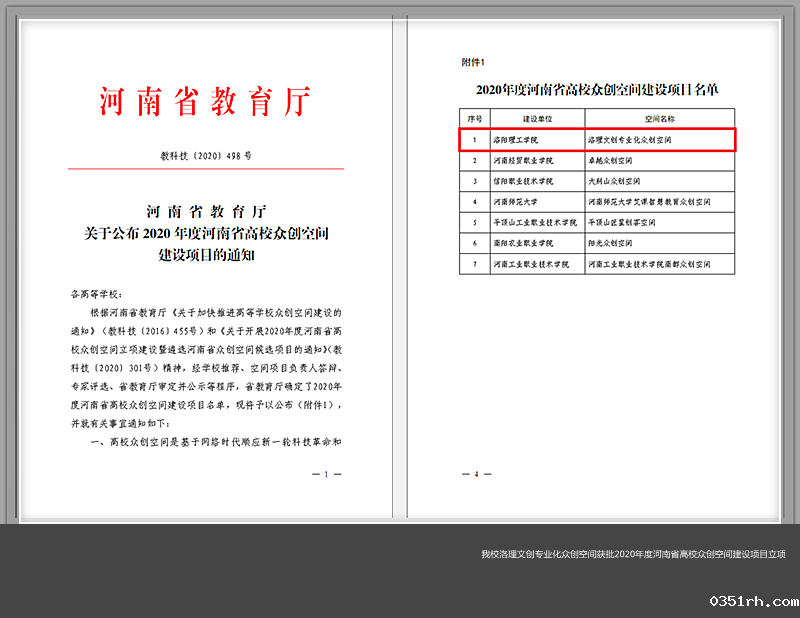Select document number 教科技〔2020〕498号
Image resolution: width=800 pixels, height=618 pixels.
click(x=204, y=156)
